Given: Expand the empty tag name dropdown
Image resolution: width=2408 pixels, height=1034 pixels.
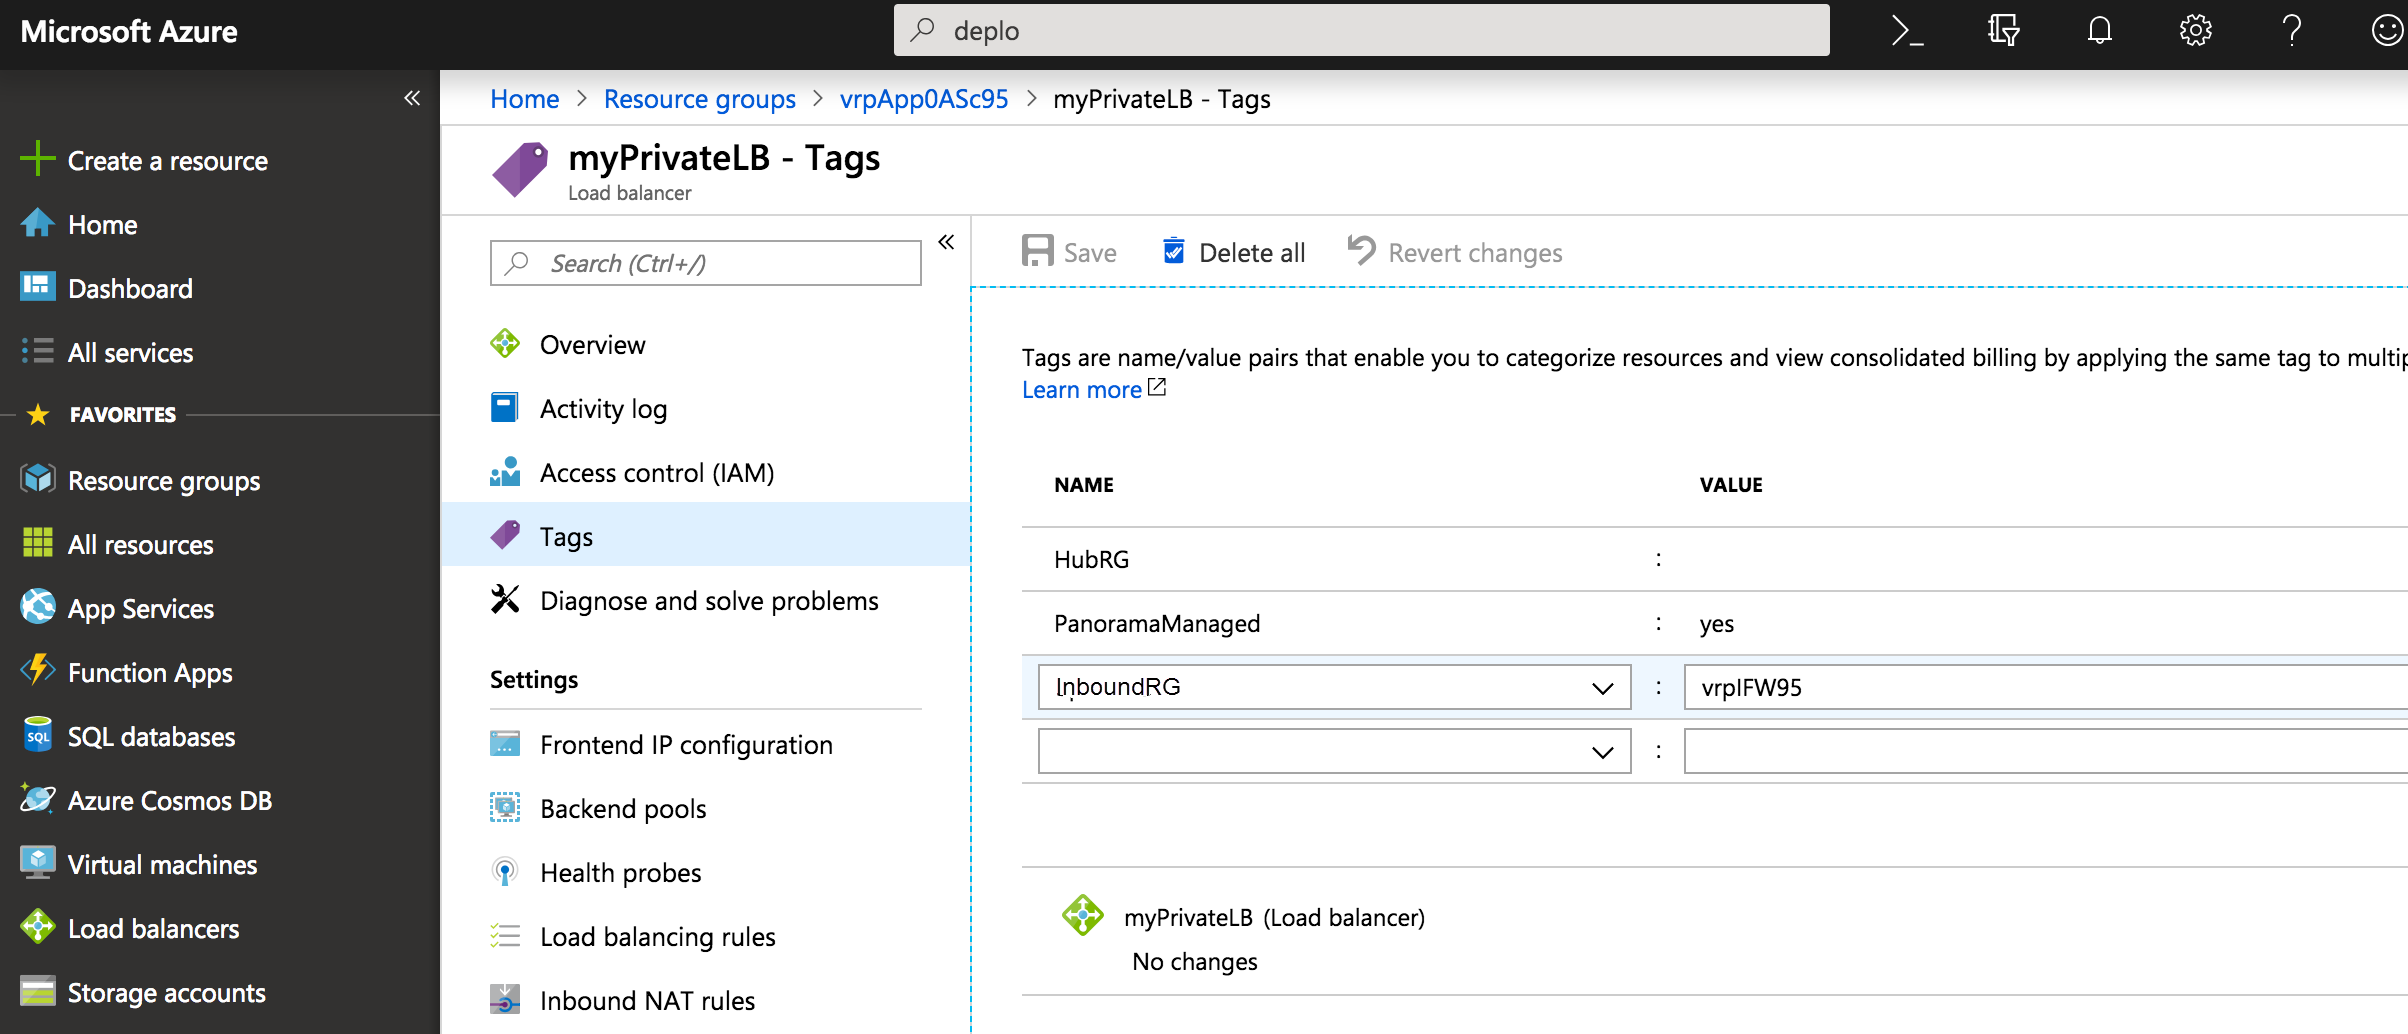Looking at the screenshot, I should tap(1602, 752).
